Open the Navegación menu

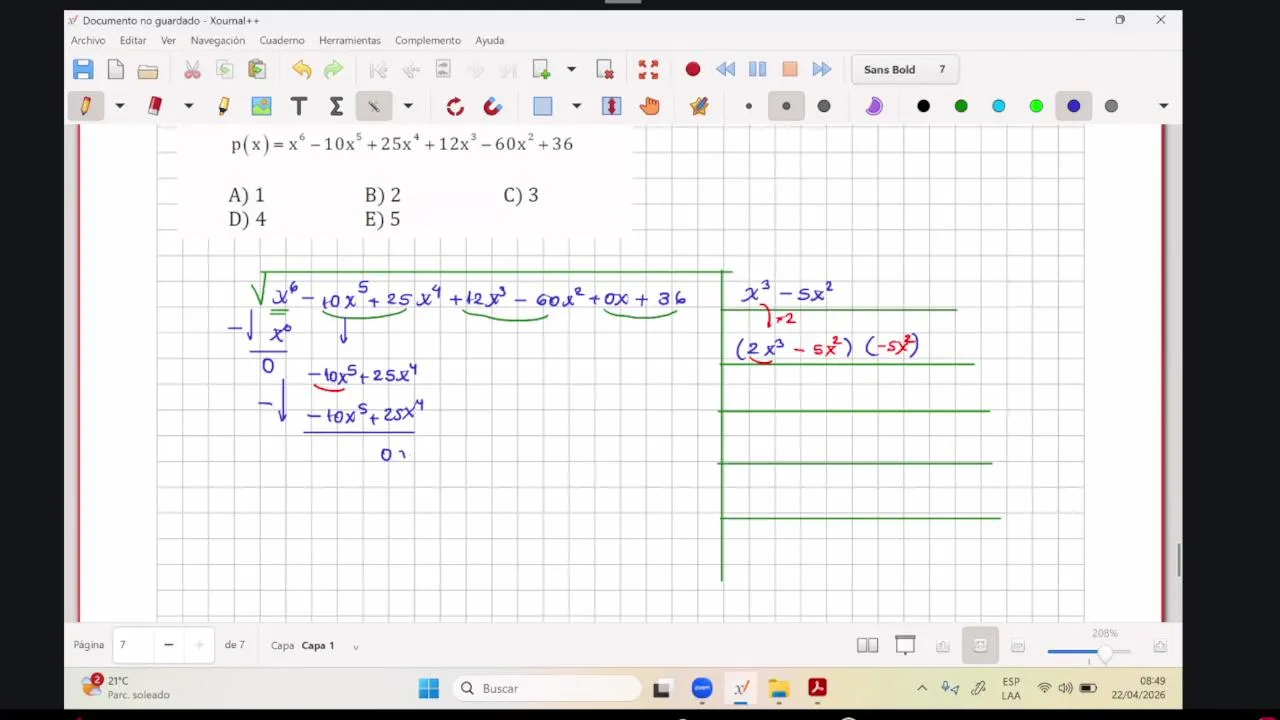pyautogui.click(x=218, y=40)
